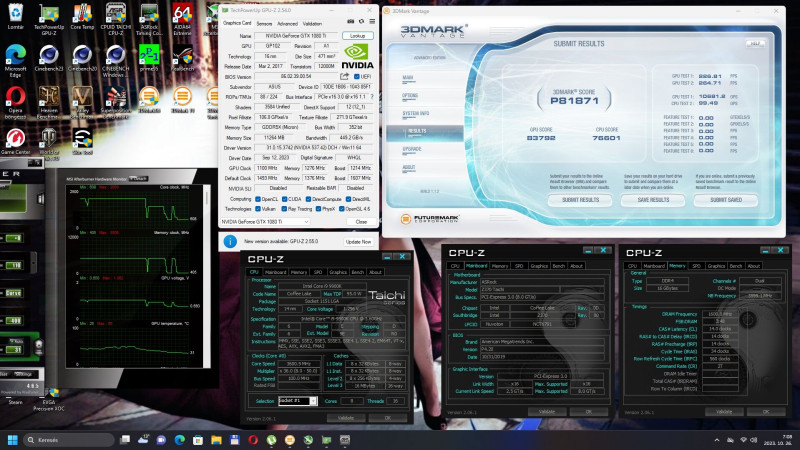Launch TechPowerUp GPU-Z desktop shortcut
Screen dimensions: 800x450
coord(49,20)
